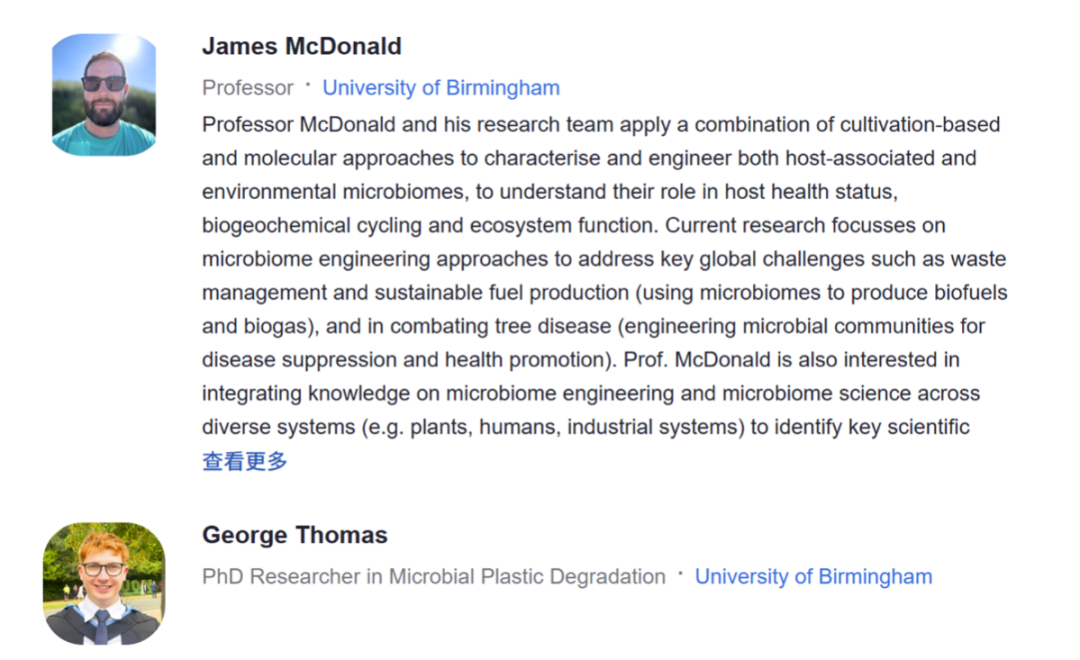The width and height of the screenshot is (1080, 660).
Task: Click bio line starting 'and molecular approaches'
Action: point(589,158)
